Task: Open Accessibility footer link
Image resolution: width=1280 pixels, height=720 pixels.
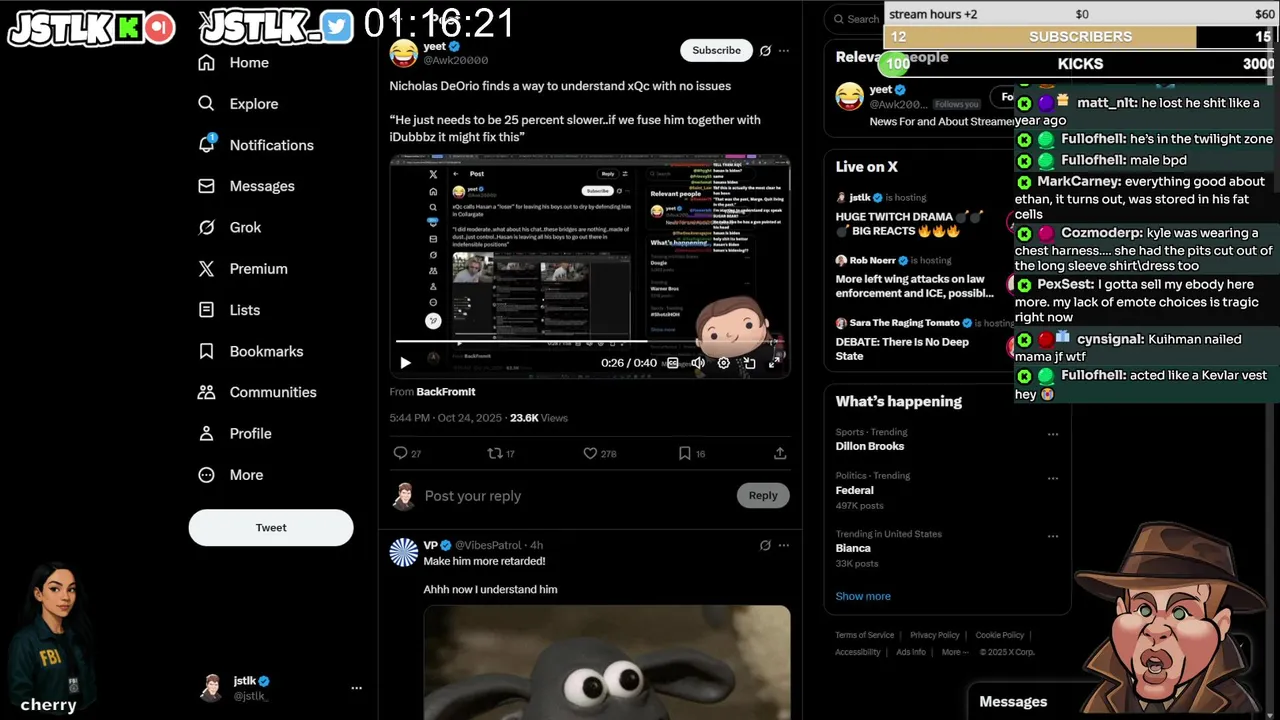Action: tap(858, 652)
